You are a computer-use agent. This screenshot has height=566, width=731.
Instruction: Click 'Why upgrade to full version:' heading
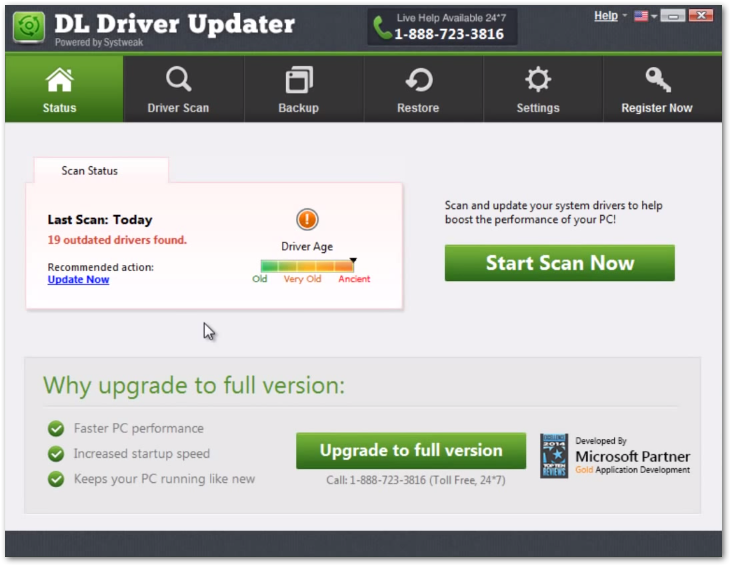194,386
